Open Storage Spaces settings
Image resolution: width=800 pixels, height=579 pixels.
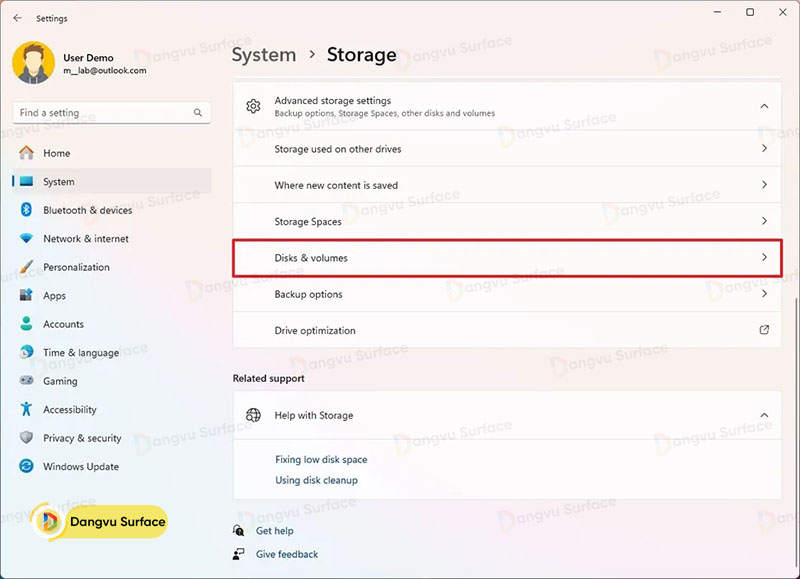point(507,221)
